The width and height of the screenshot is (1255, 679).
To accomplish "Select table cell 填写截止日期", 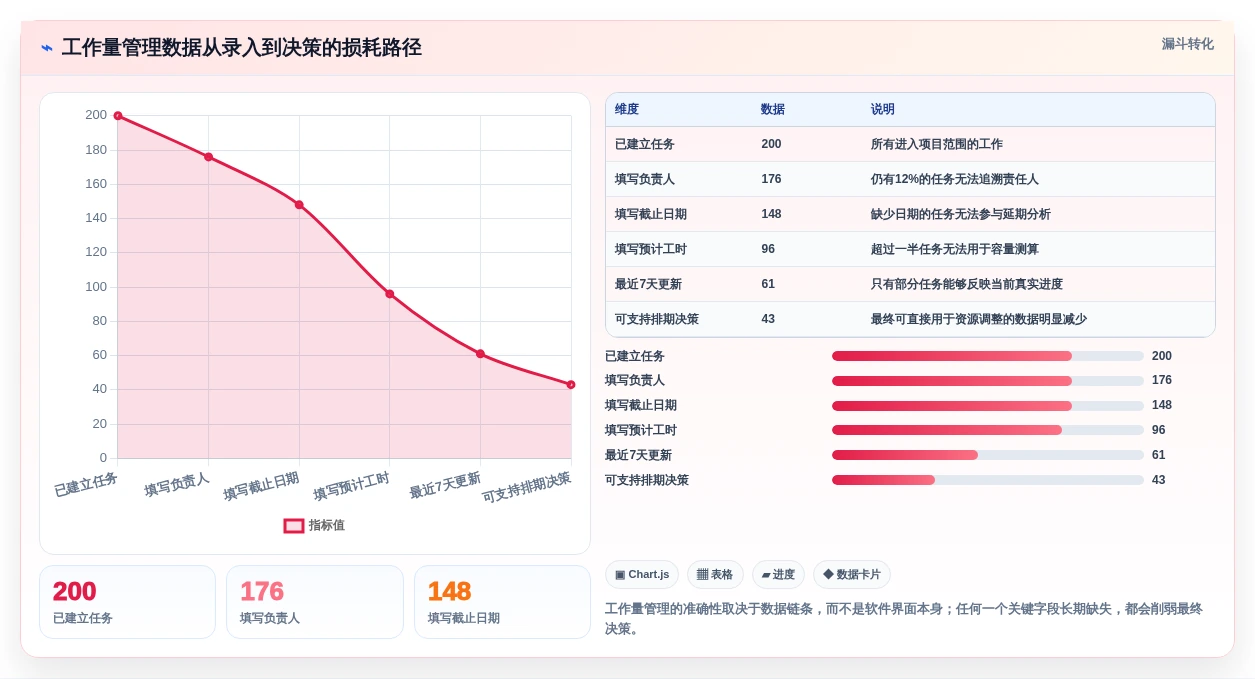I will 651,214.
